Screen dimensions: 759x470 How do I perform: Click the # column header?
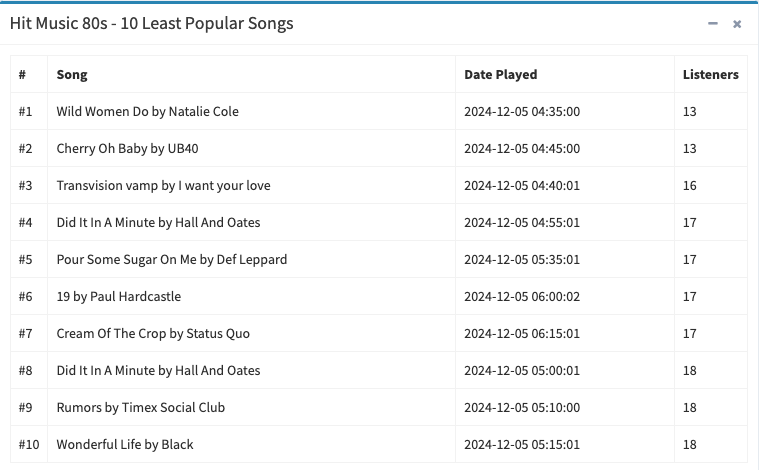(22, 75)
